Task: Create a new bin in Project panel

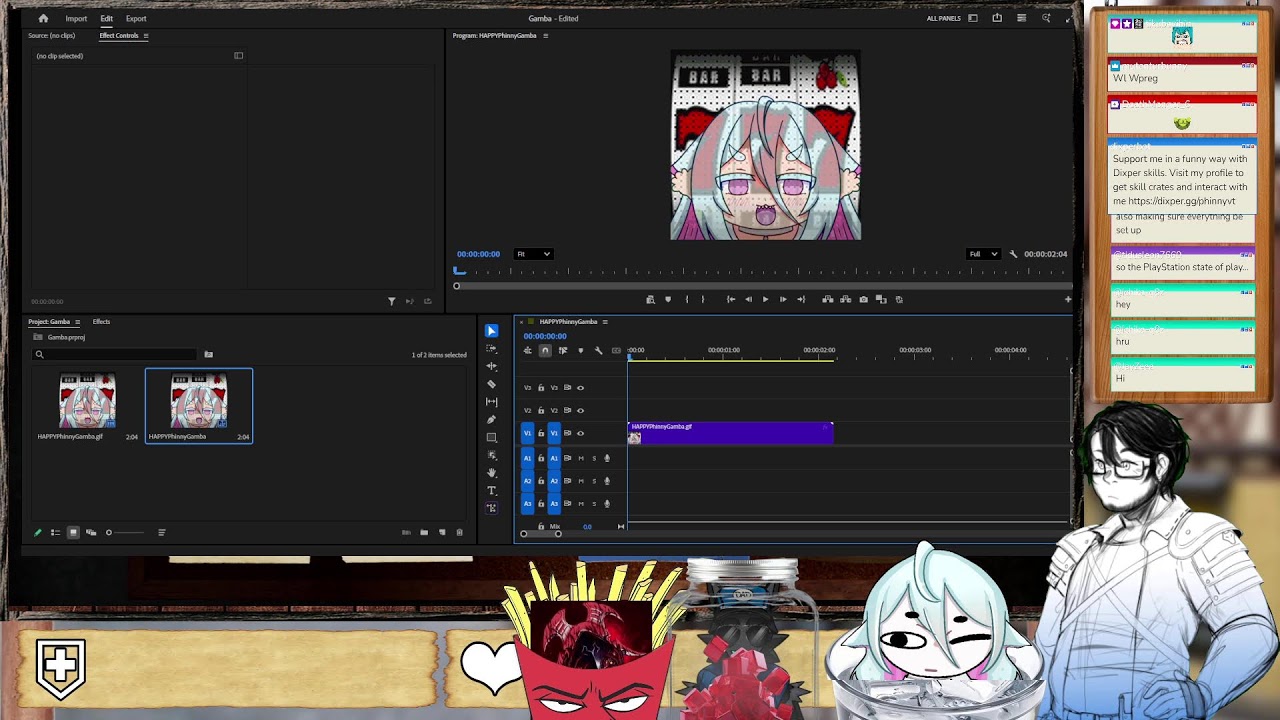Action: pos(424,532)
